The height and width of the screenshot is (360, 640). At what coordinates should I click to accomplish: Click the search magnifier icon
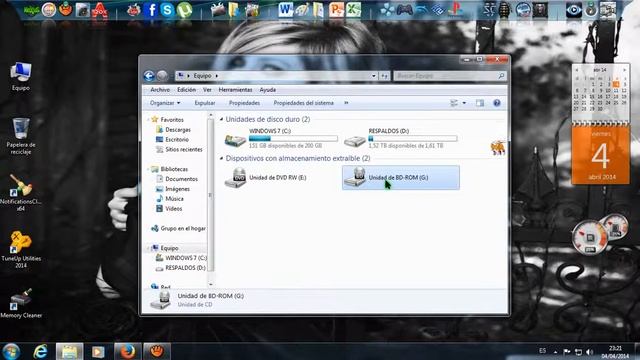tap(501, 76)
